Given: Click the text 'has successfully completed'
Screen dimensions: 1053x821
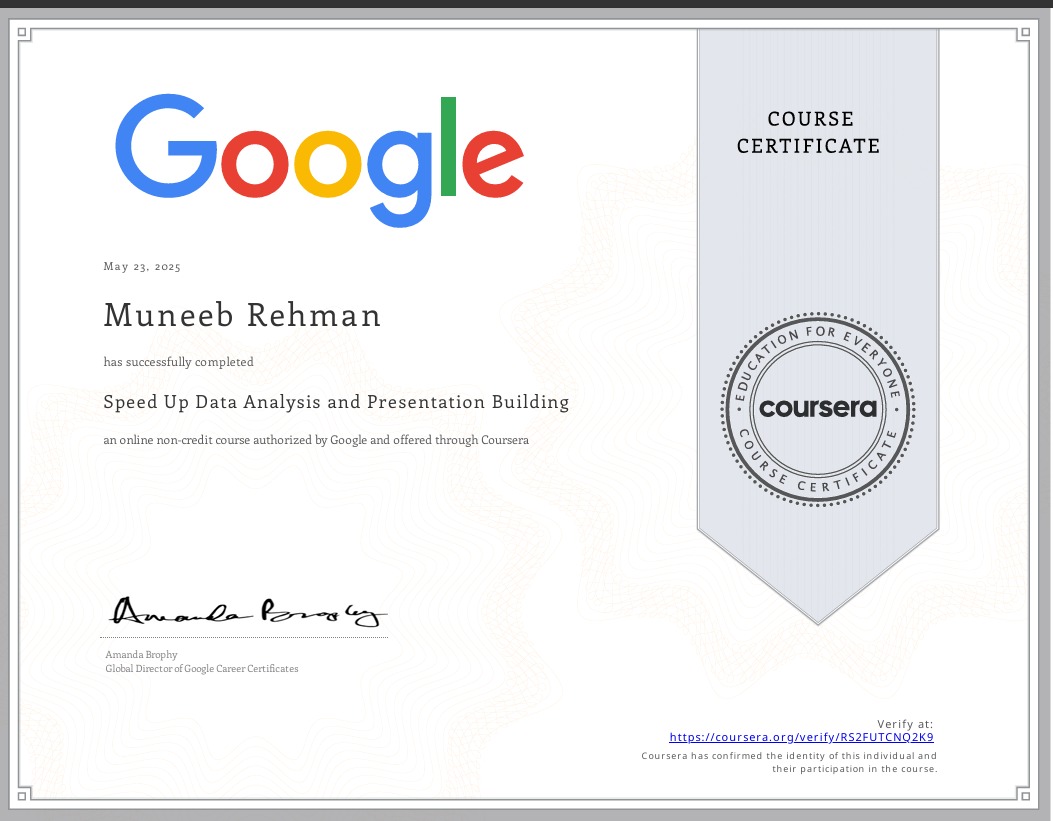Looking at the screenshot, I should (179, 362).
